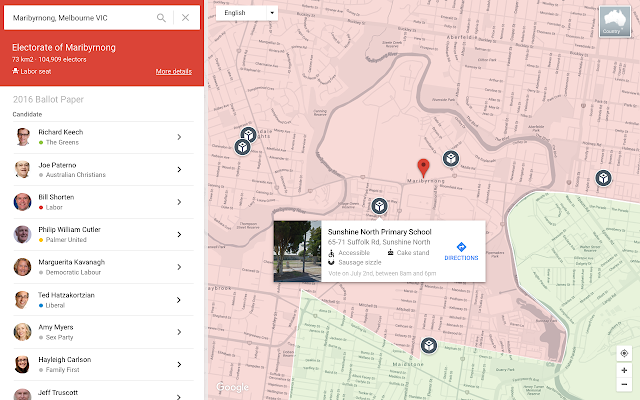Click Hayleigh Carlson's profile photo
Viewport: 640px width, 400px height.
click(x=22, y=364)
